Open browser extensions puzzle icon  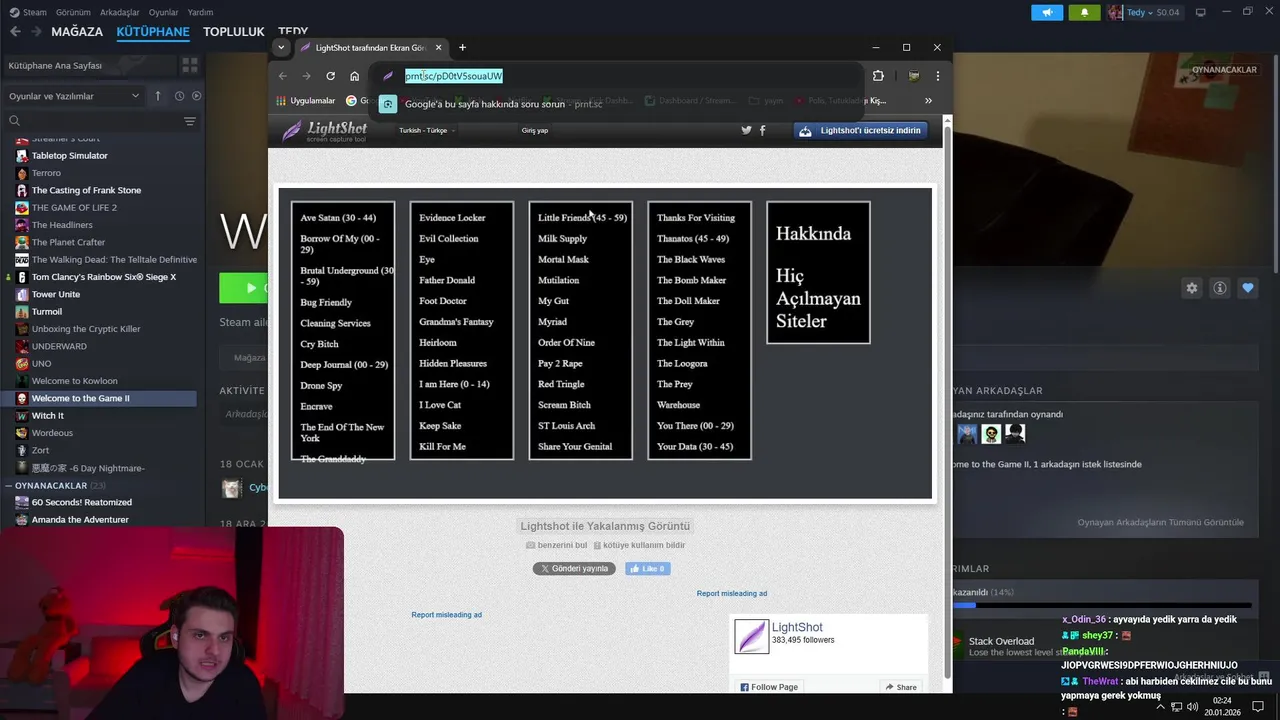click(878, 76)
